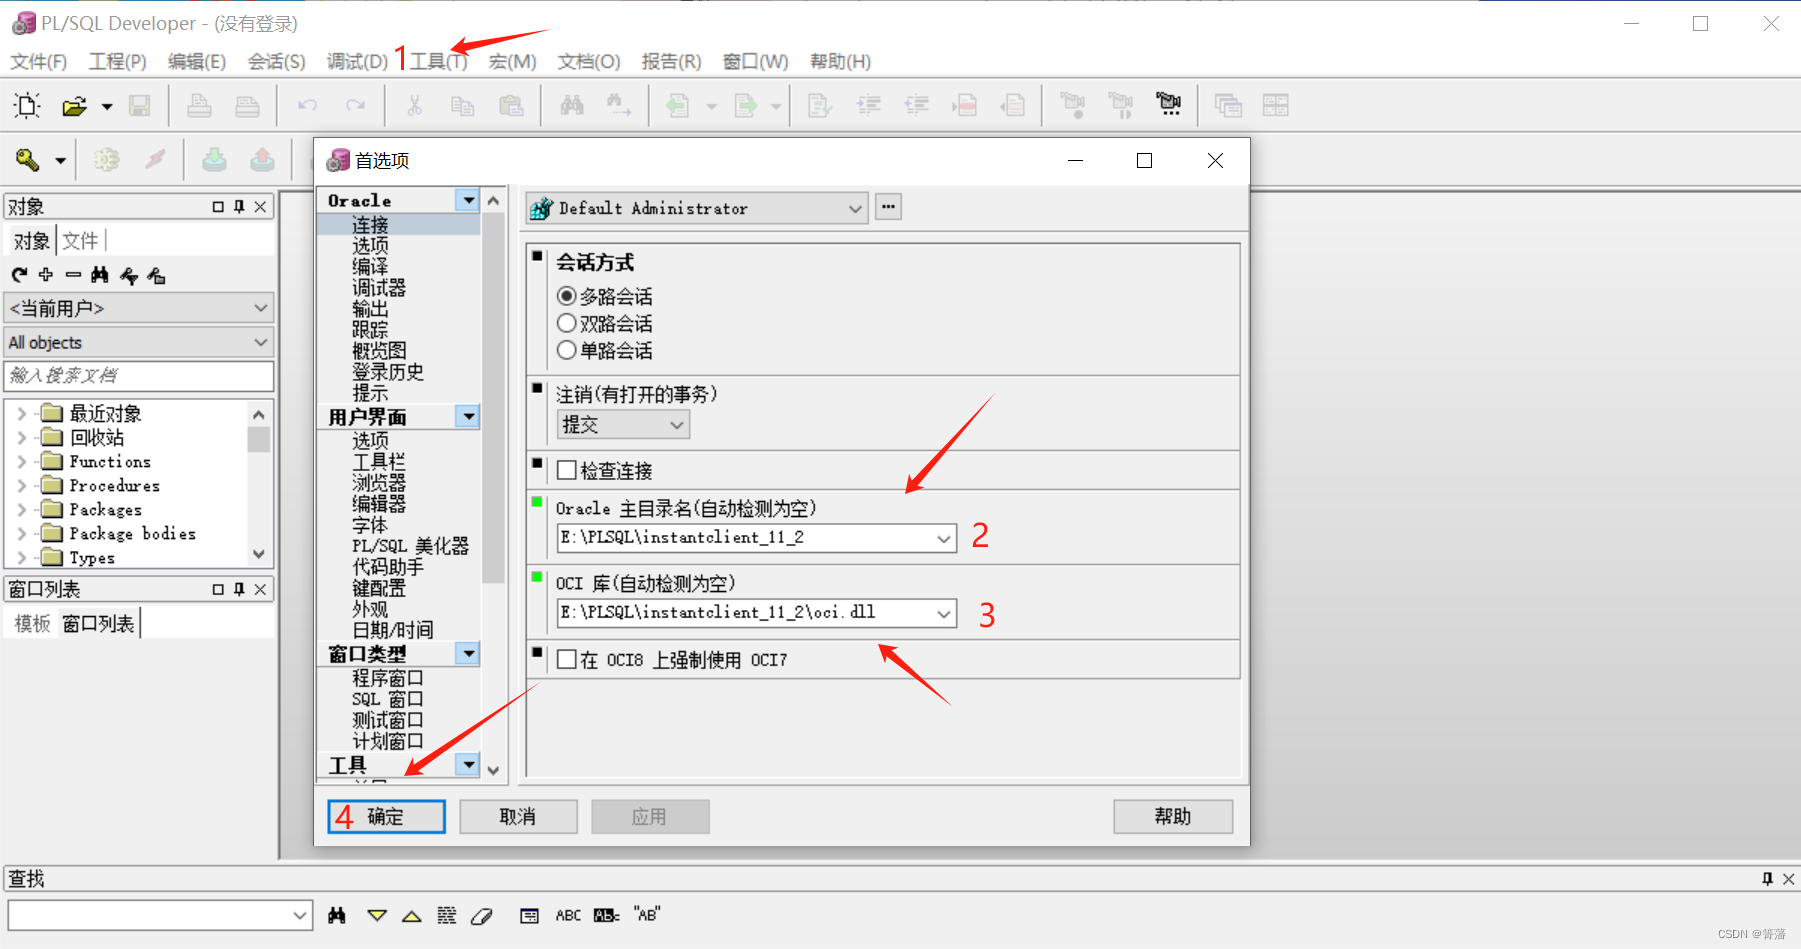Open the 工具(T) menu
Viewport: 1801px width, 949px height.
[x=435, y=61]
